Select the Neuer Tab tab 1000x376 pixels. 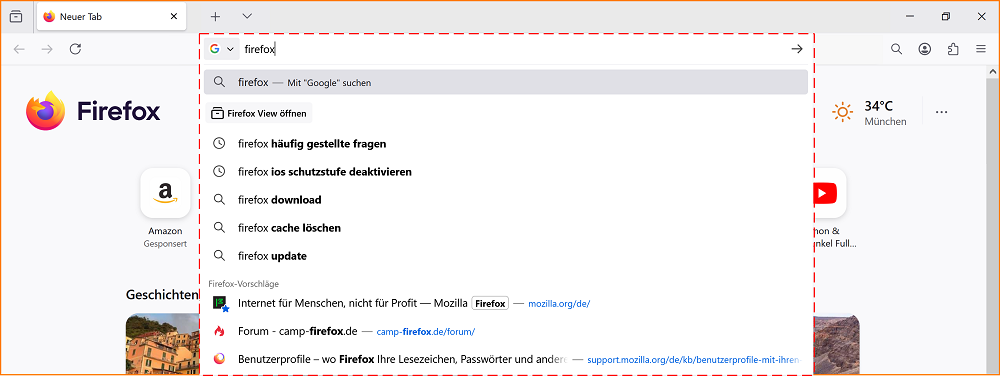pyautogui.click(x=112, y=17)
